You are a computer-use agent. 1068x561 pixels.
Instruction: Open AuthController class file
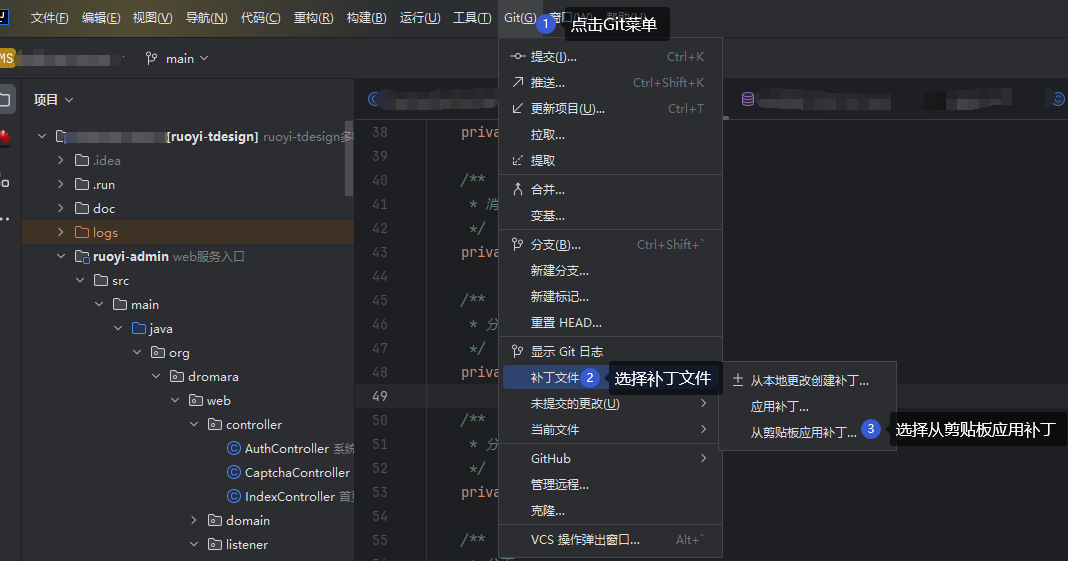[x=286, y=449]
